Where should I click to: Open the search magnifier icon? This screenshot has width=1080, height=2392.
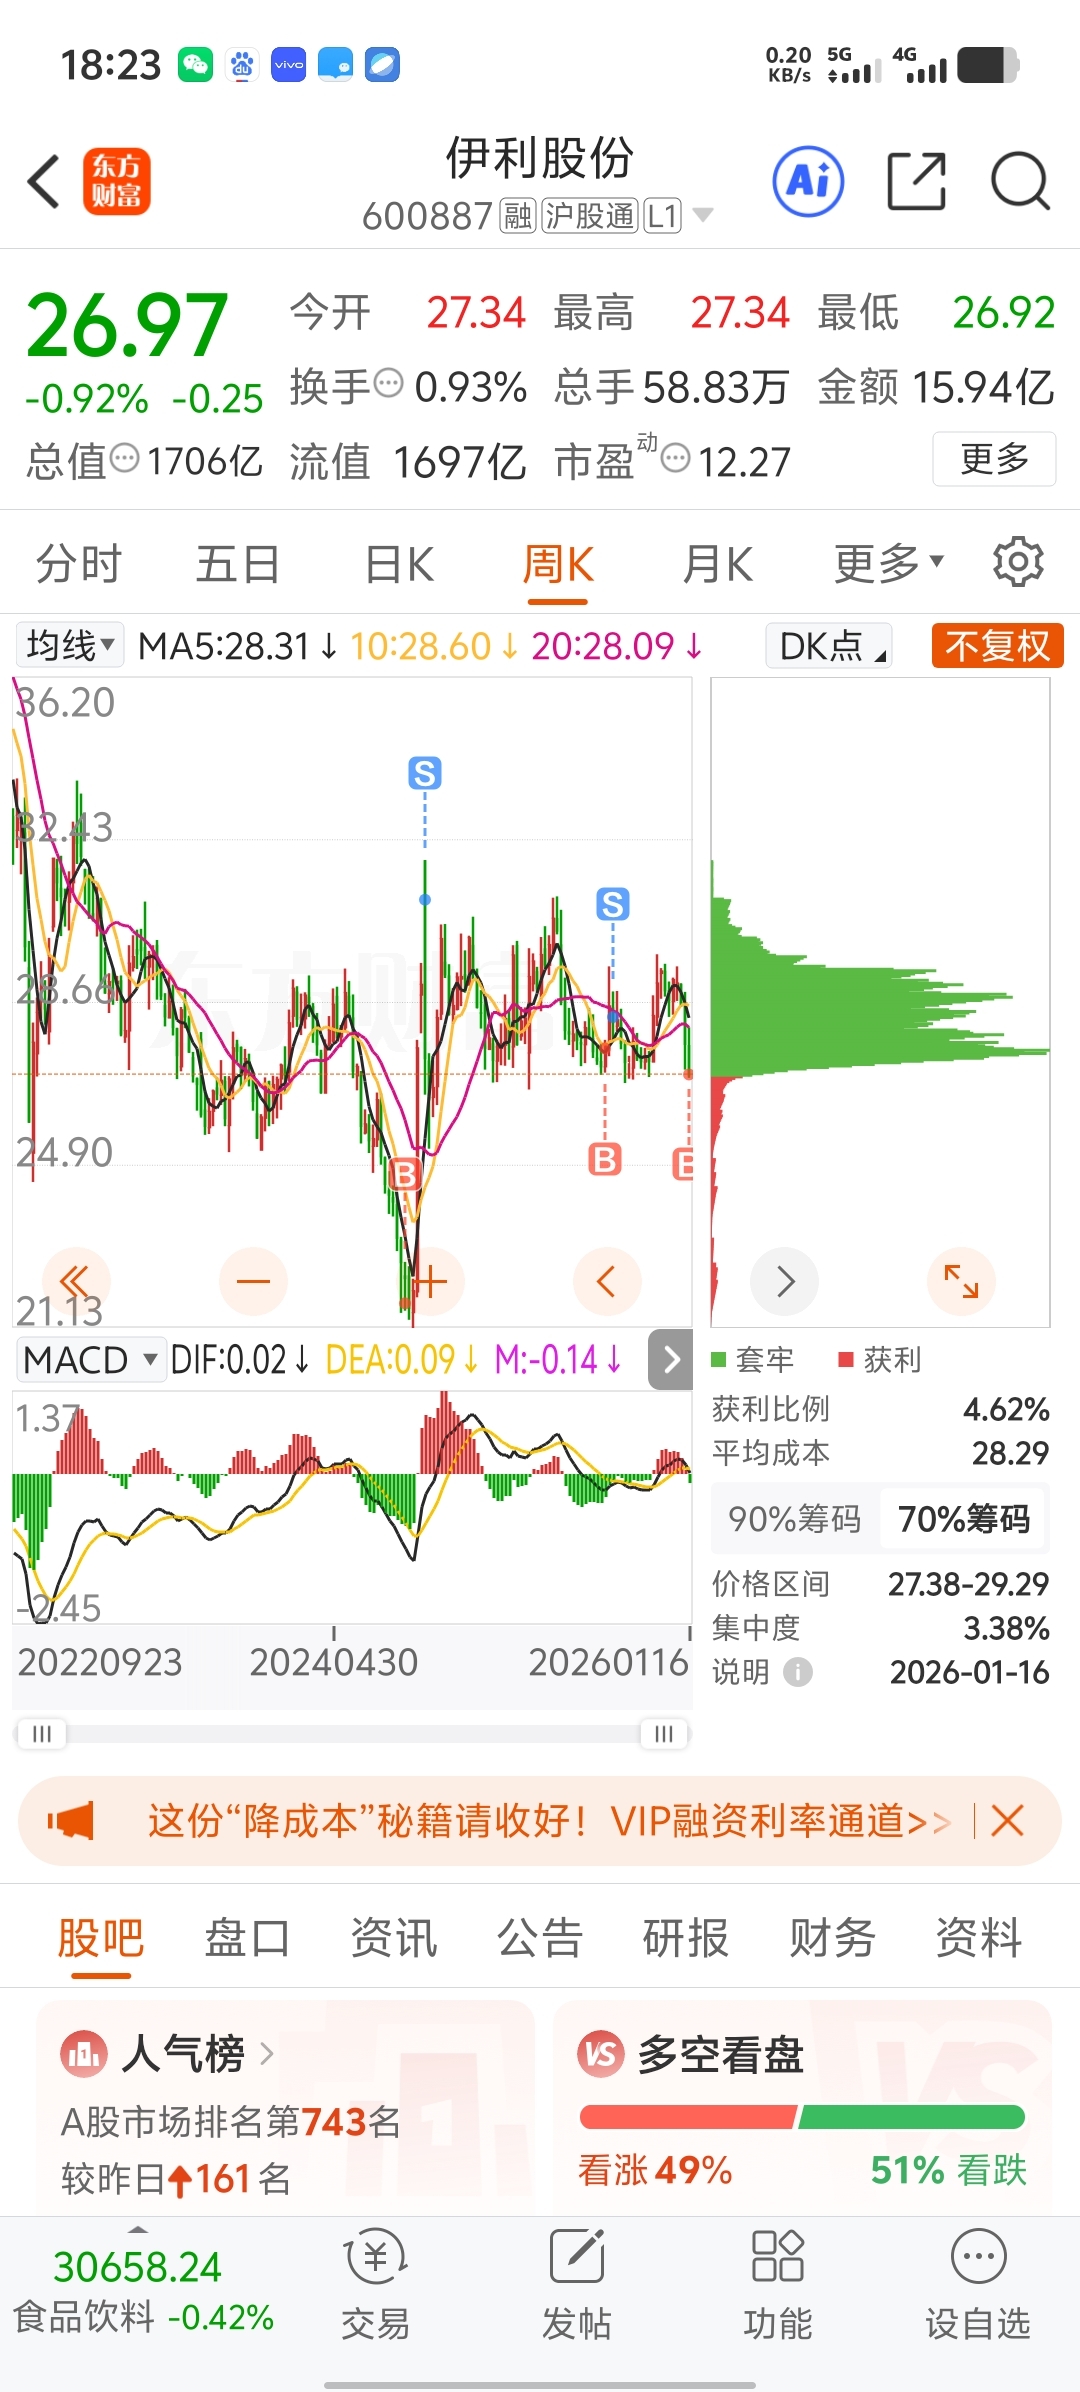1020,182
